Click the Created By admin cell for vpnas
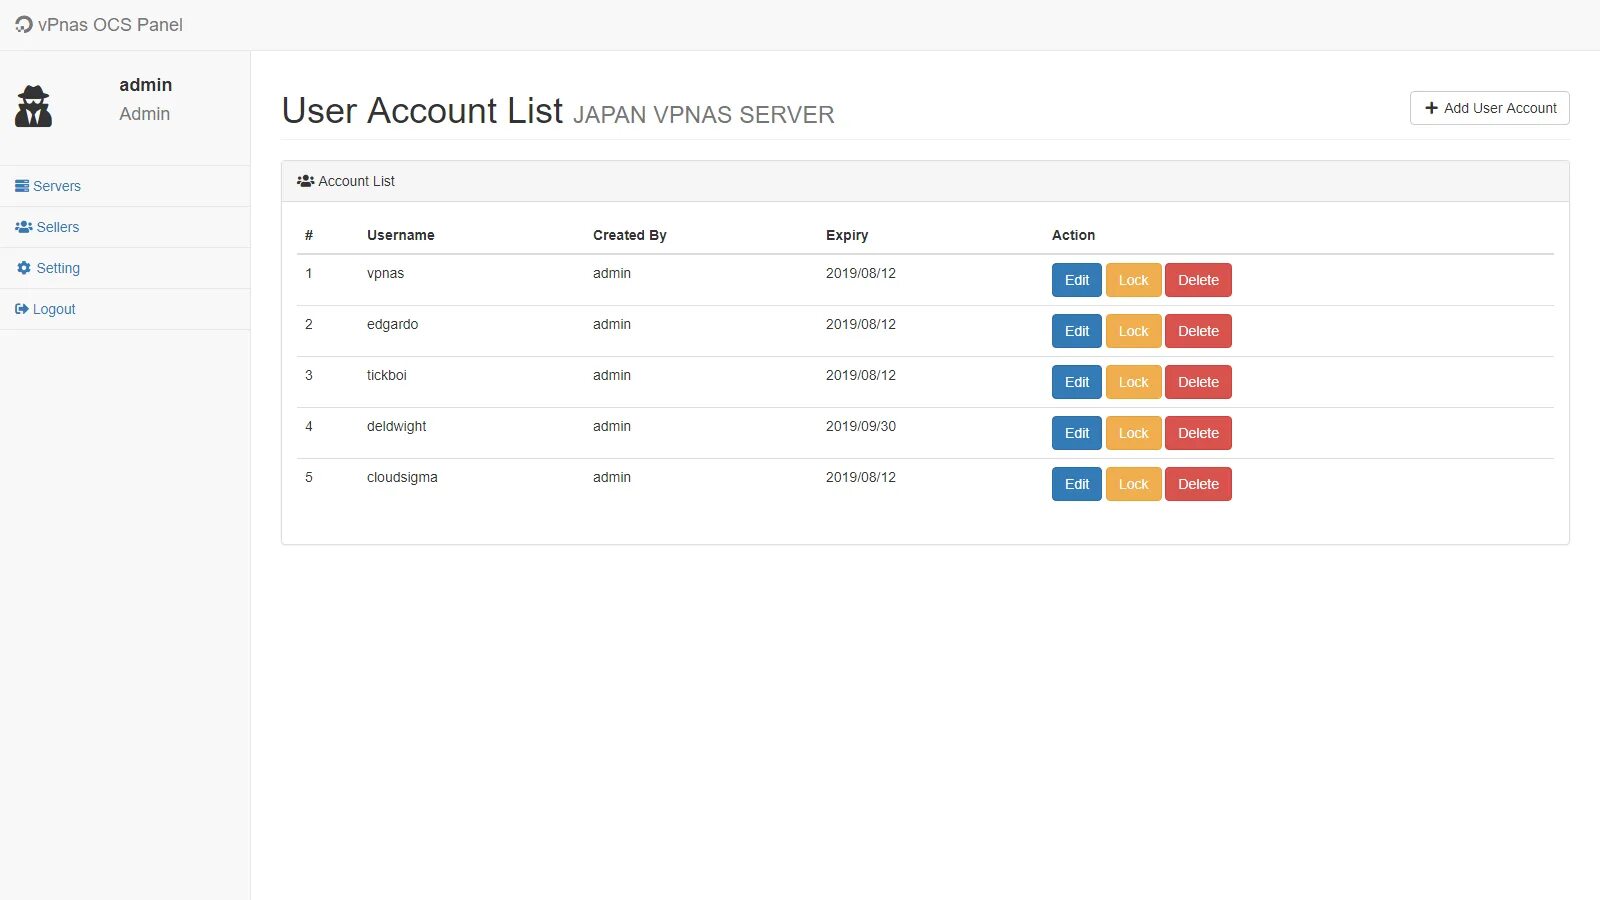Image resolution: width=1600 pixels, height=900 pixels. point(612,273)
